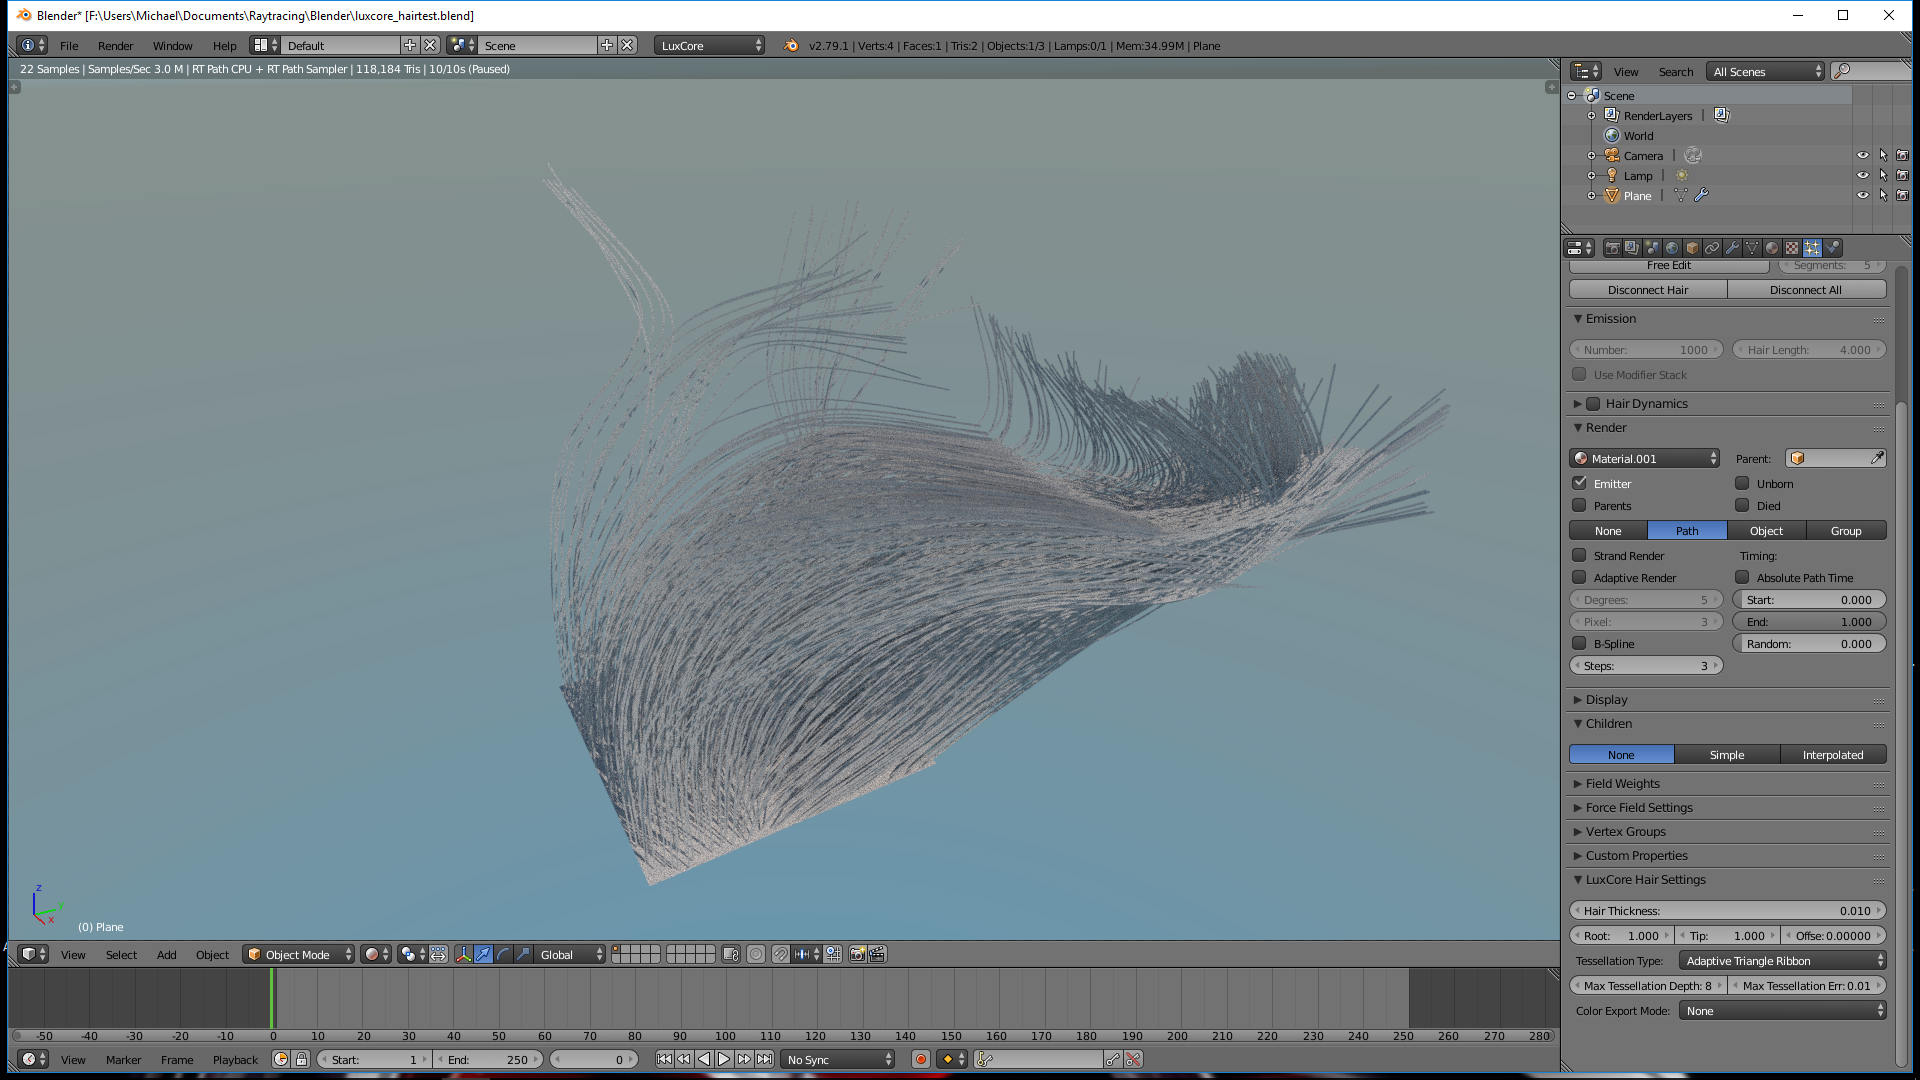The height and width of the screenshot is (1080, 1920).
Task: Open the Modifiers properties tab (wrench icon)
Action: [x=1732, y=248]
